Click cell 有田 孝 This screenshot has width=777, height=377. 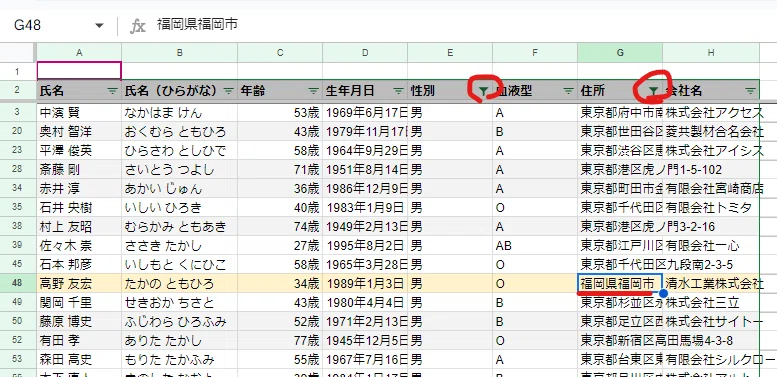click(x=79, y=341)
